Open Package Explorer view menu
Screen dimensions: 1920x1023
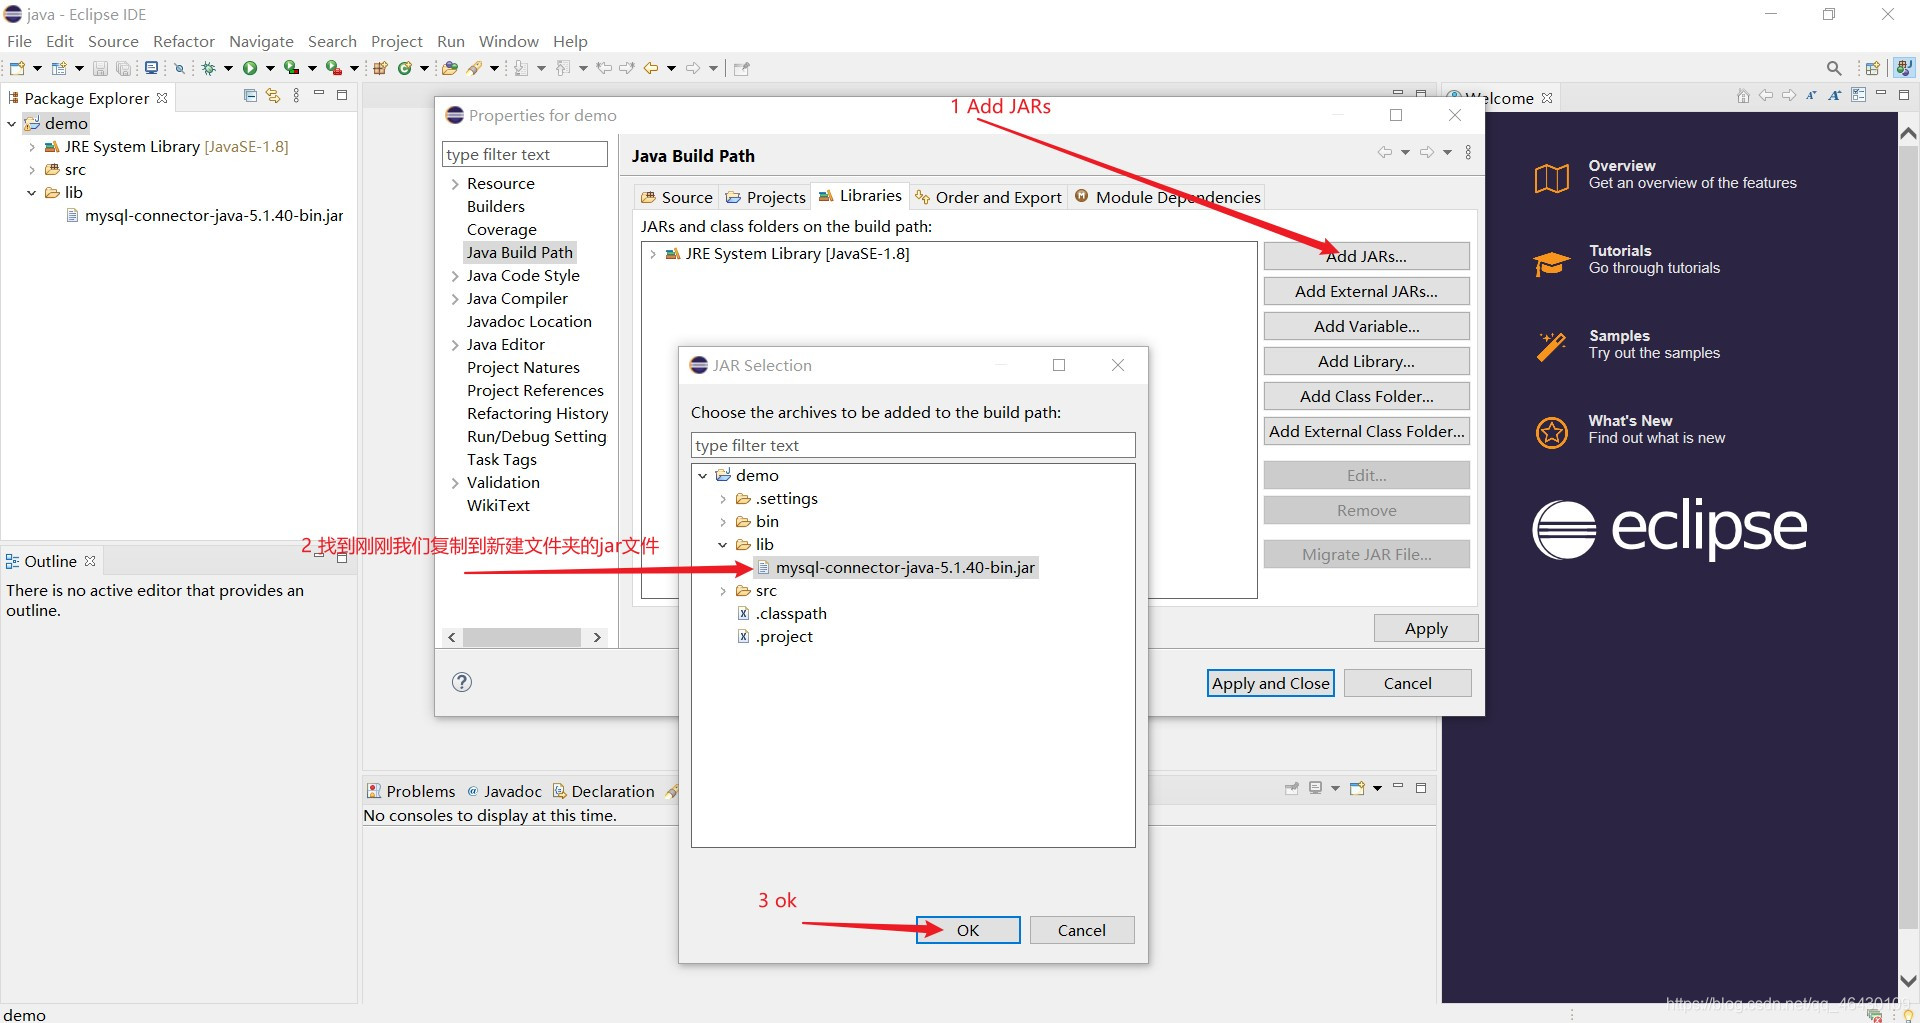click(296, 96)
